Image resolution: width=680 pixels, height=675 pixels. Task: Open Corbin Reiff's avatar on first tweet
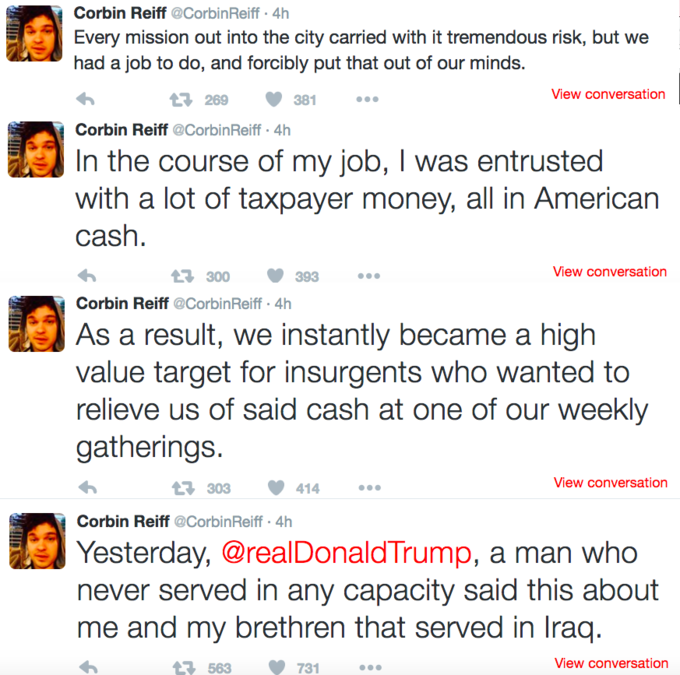[34, 33]
